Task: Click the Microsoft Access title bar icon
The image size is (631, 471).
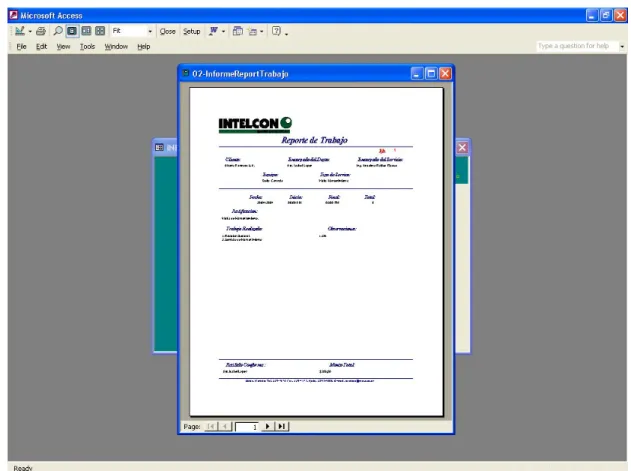Action: 14,15
